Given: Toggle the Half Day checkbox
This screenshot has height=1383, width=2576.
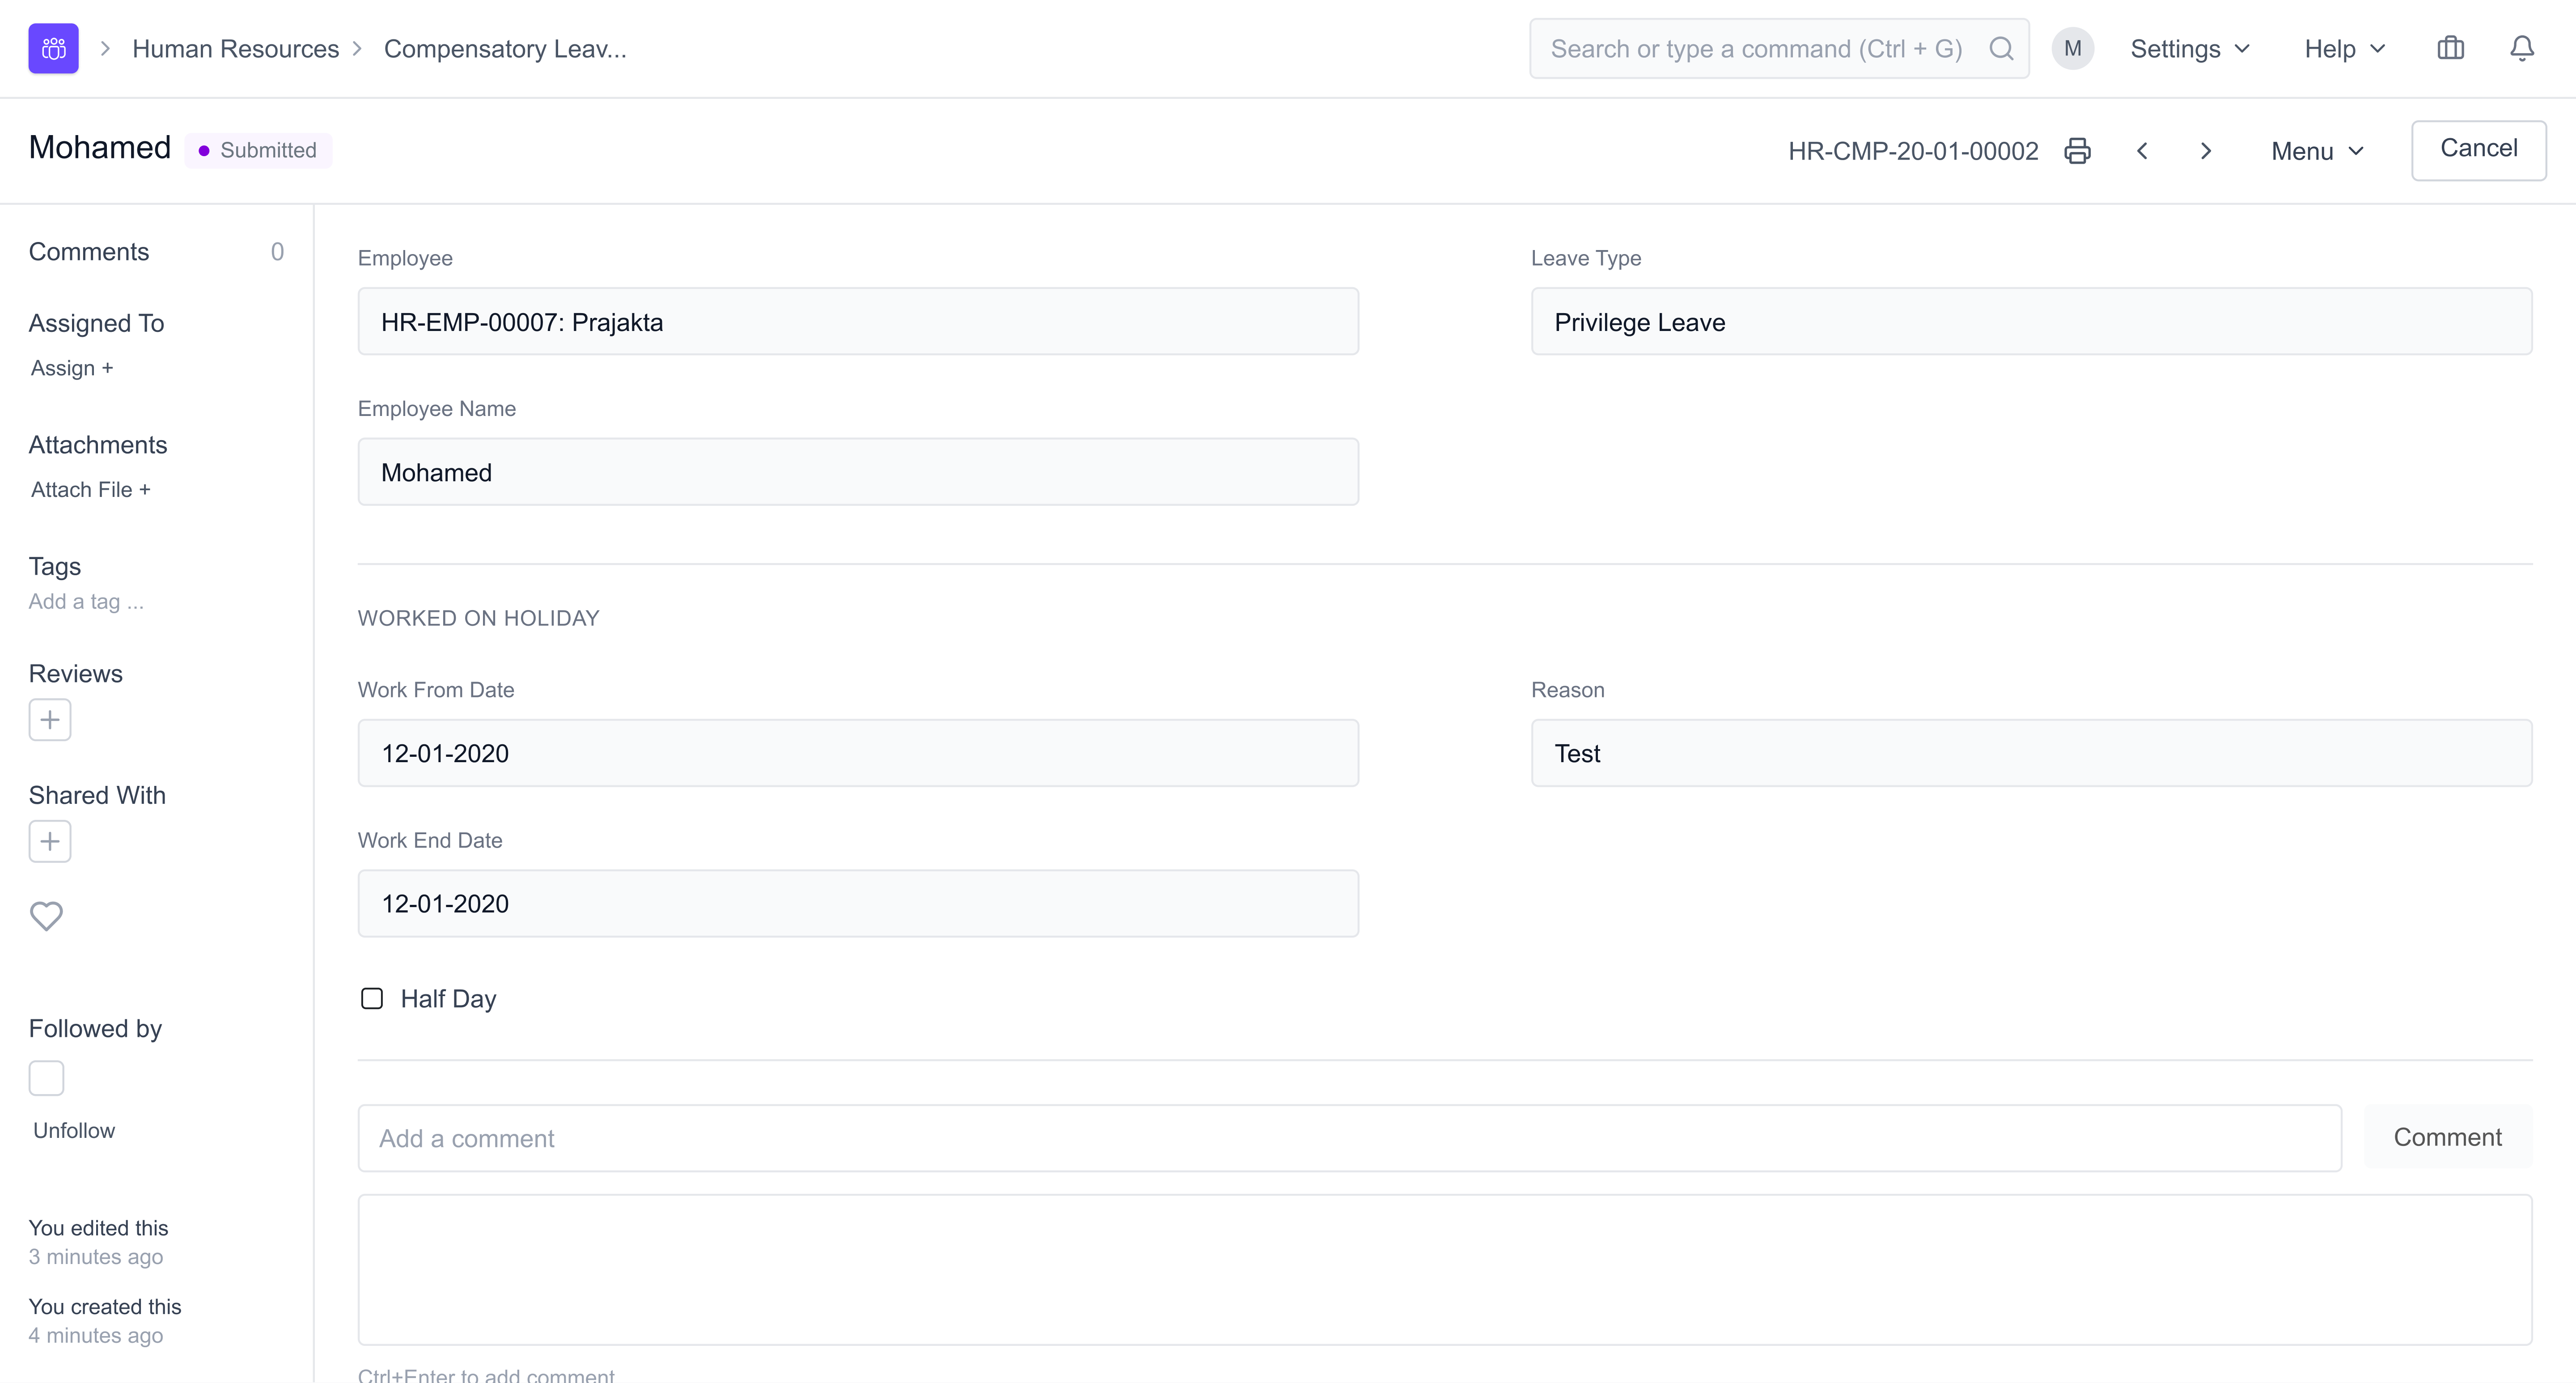Looking at the screenshot, I should tap(372, 998).
